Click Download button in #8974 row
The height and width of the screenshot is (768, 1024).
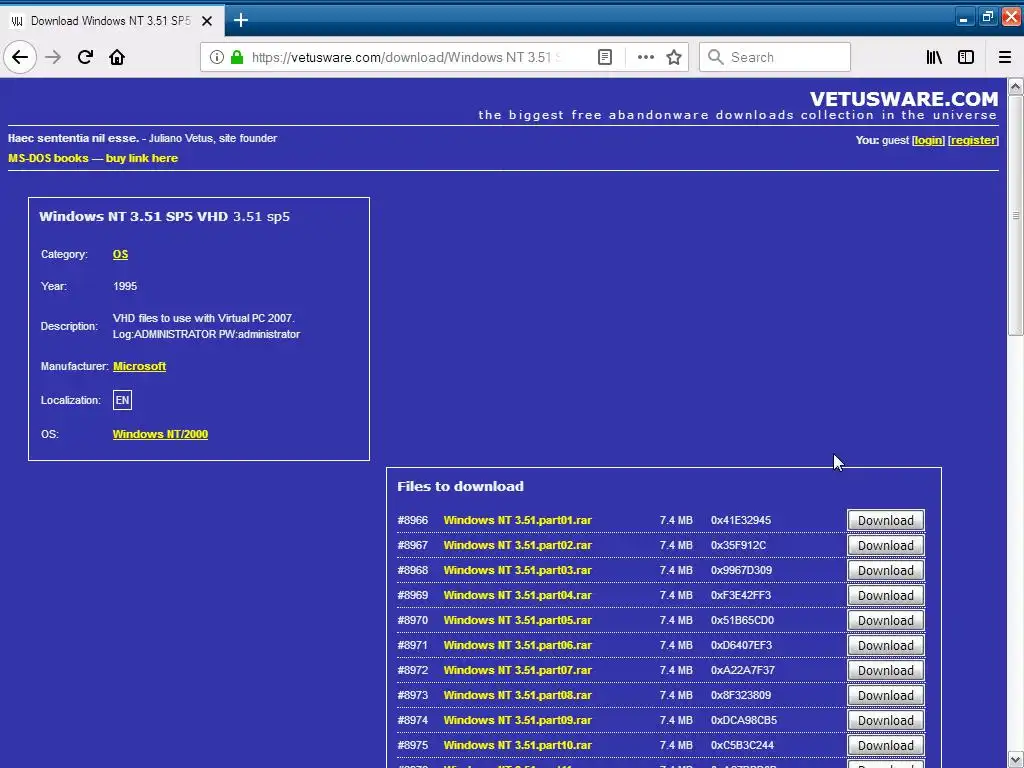click(886, 720)
